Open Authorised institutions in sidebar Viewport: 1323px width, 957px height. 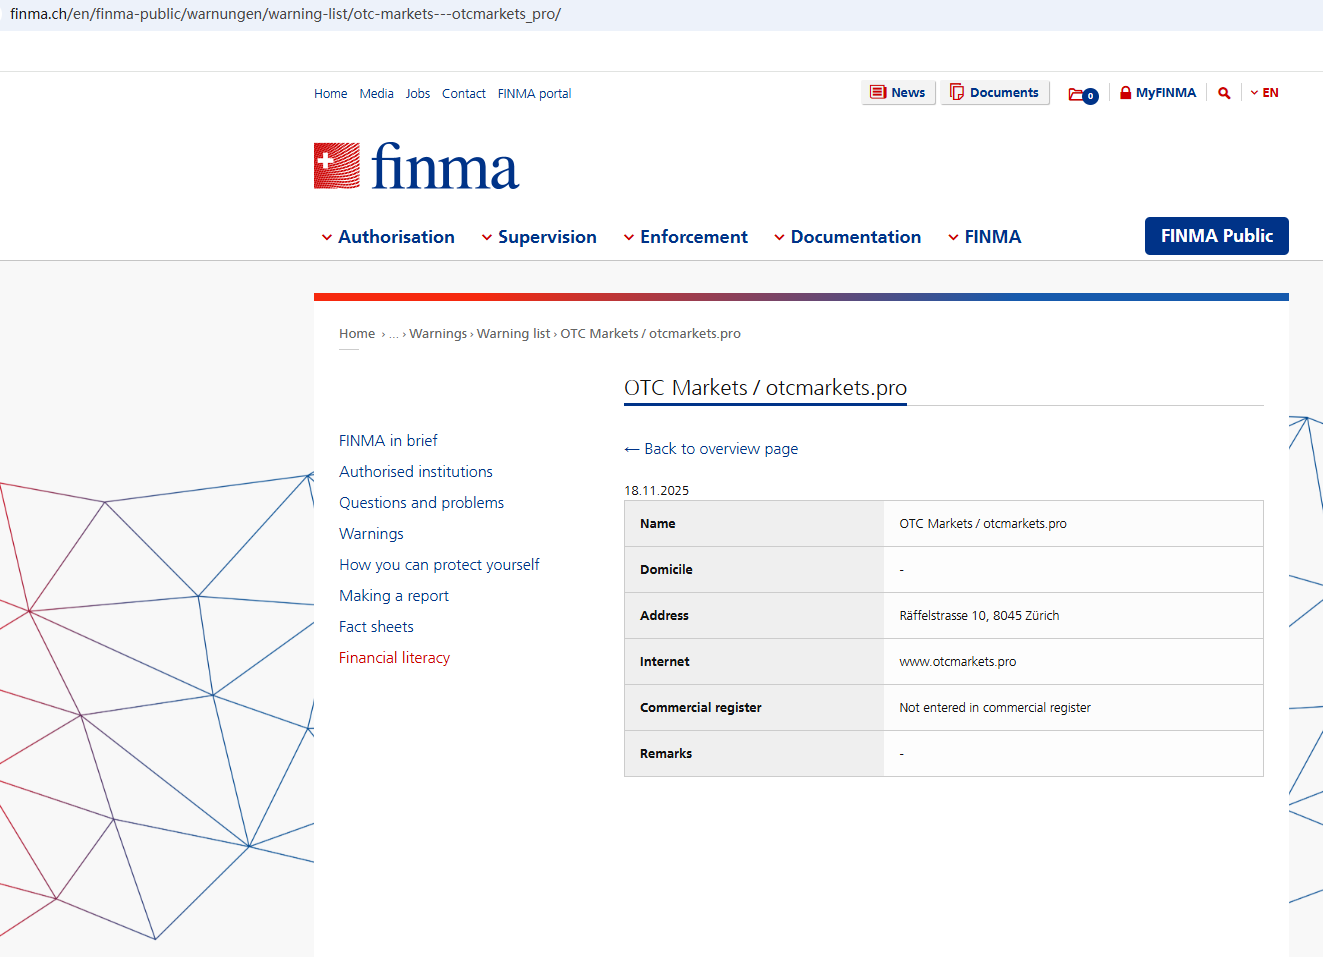tap(416, 472)
